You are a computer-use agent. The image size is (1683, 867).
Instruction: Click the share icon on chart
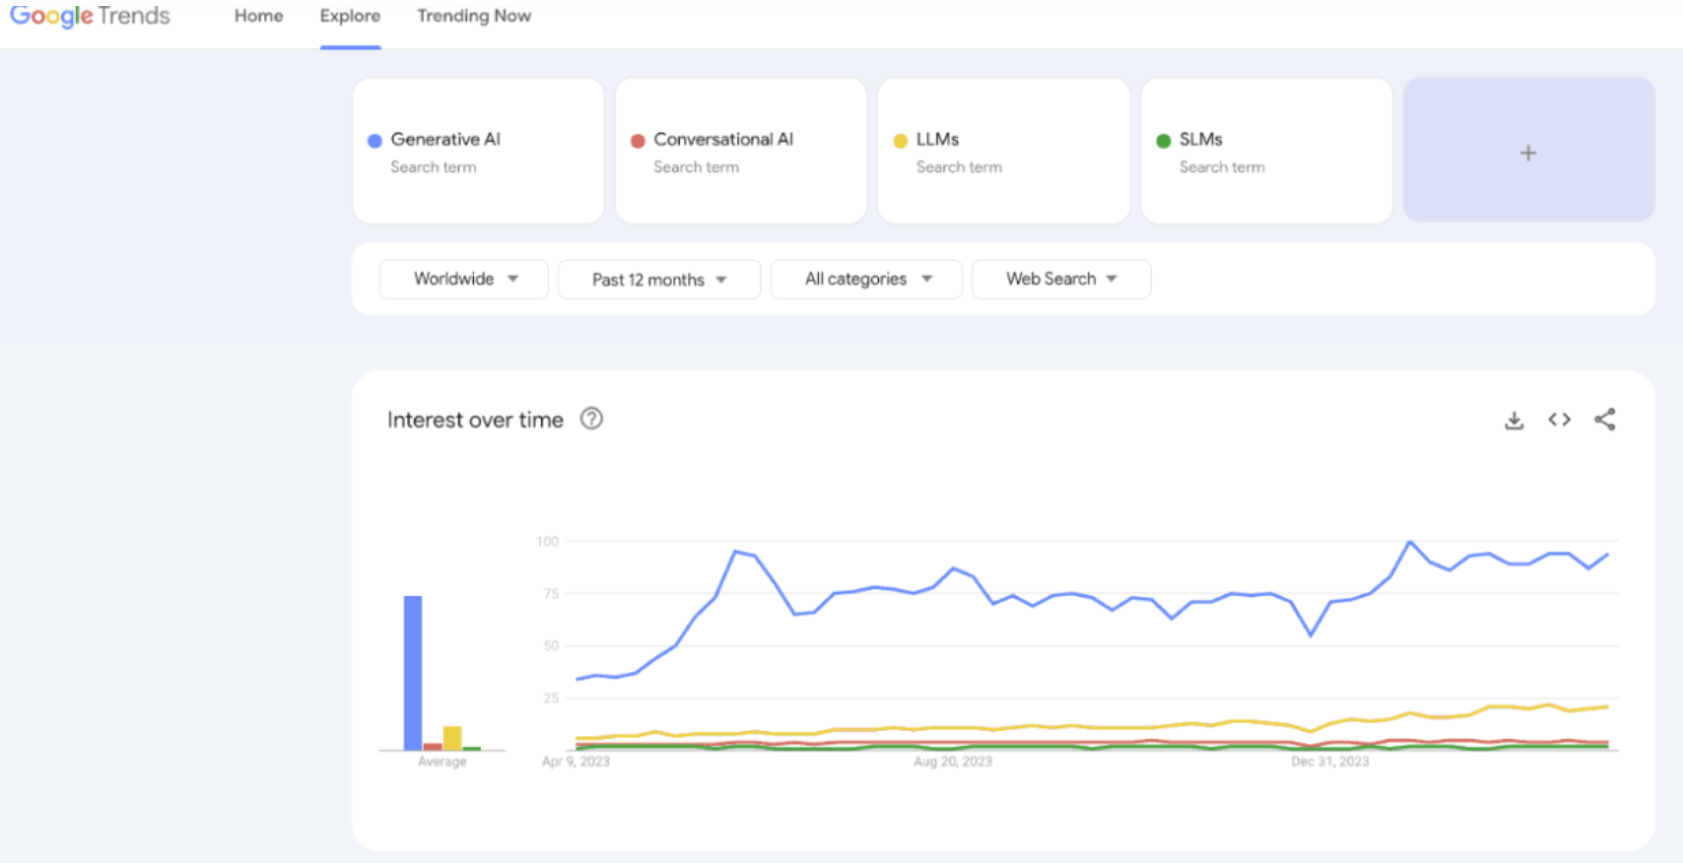pyautogui.click(x=1605, y=420)
